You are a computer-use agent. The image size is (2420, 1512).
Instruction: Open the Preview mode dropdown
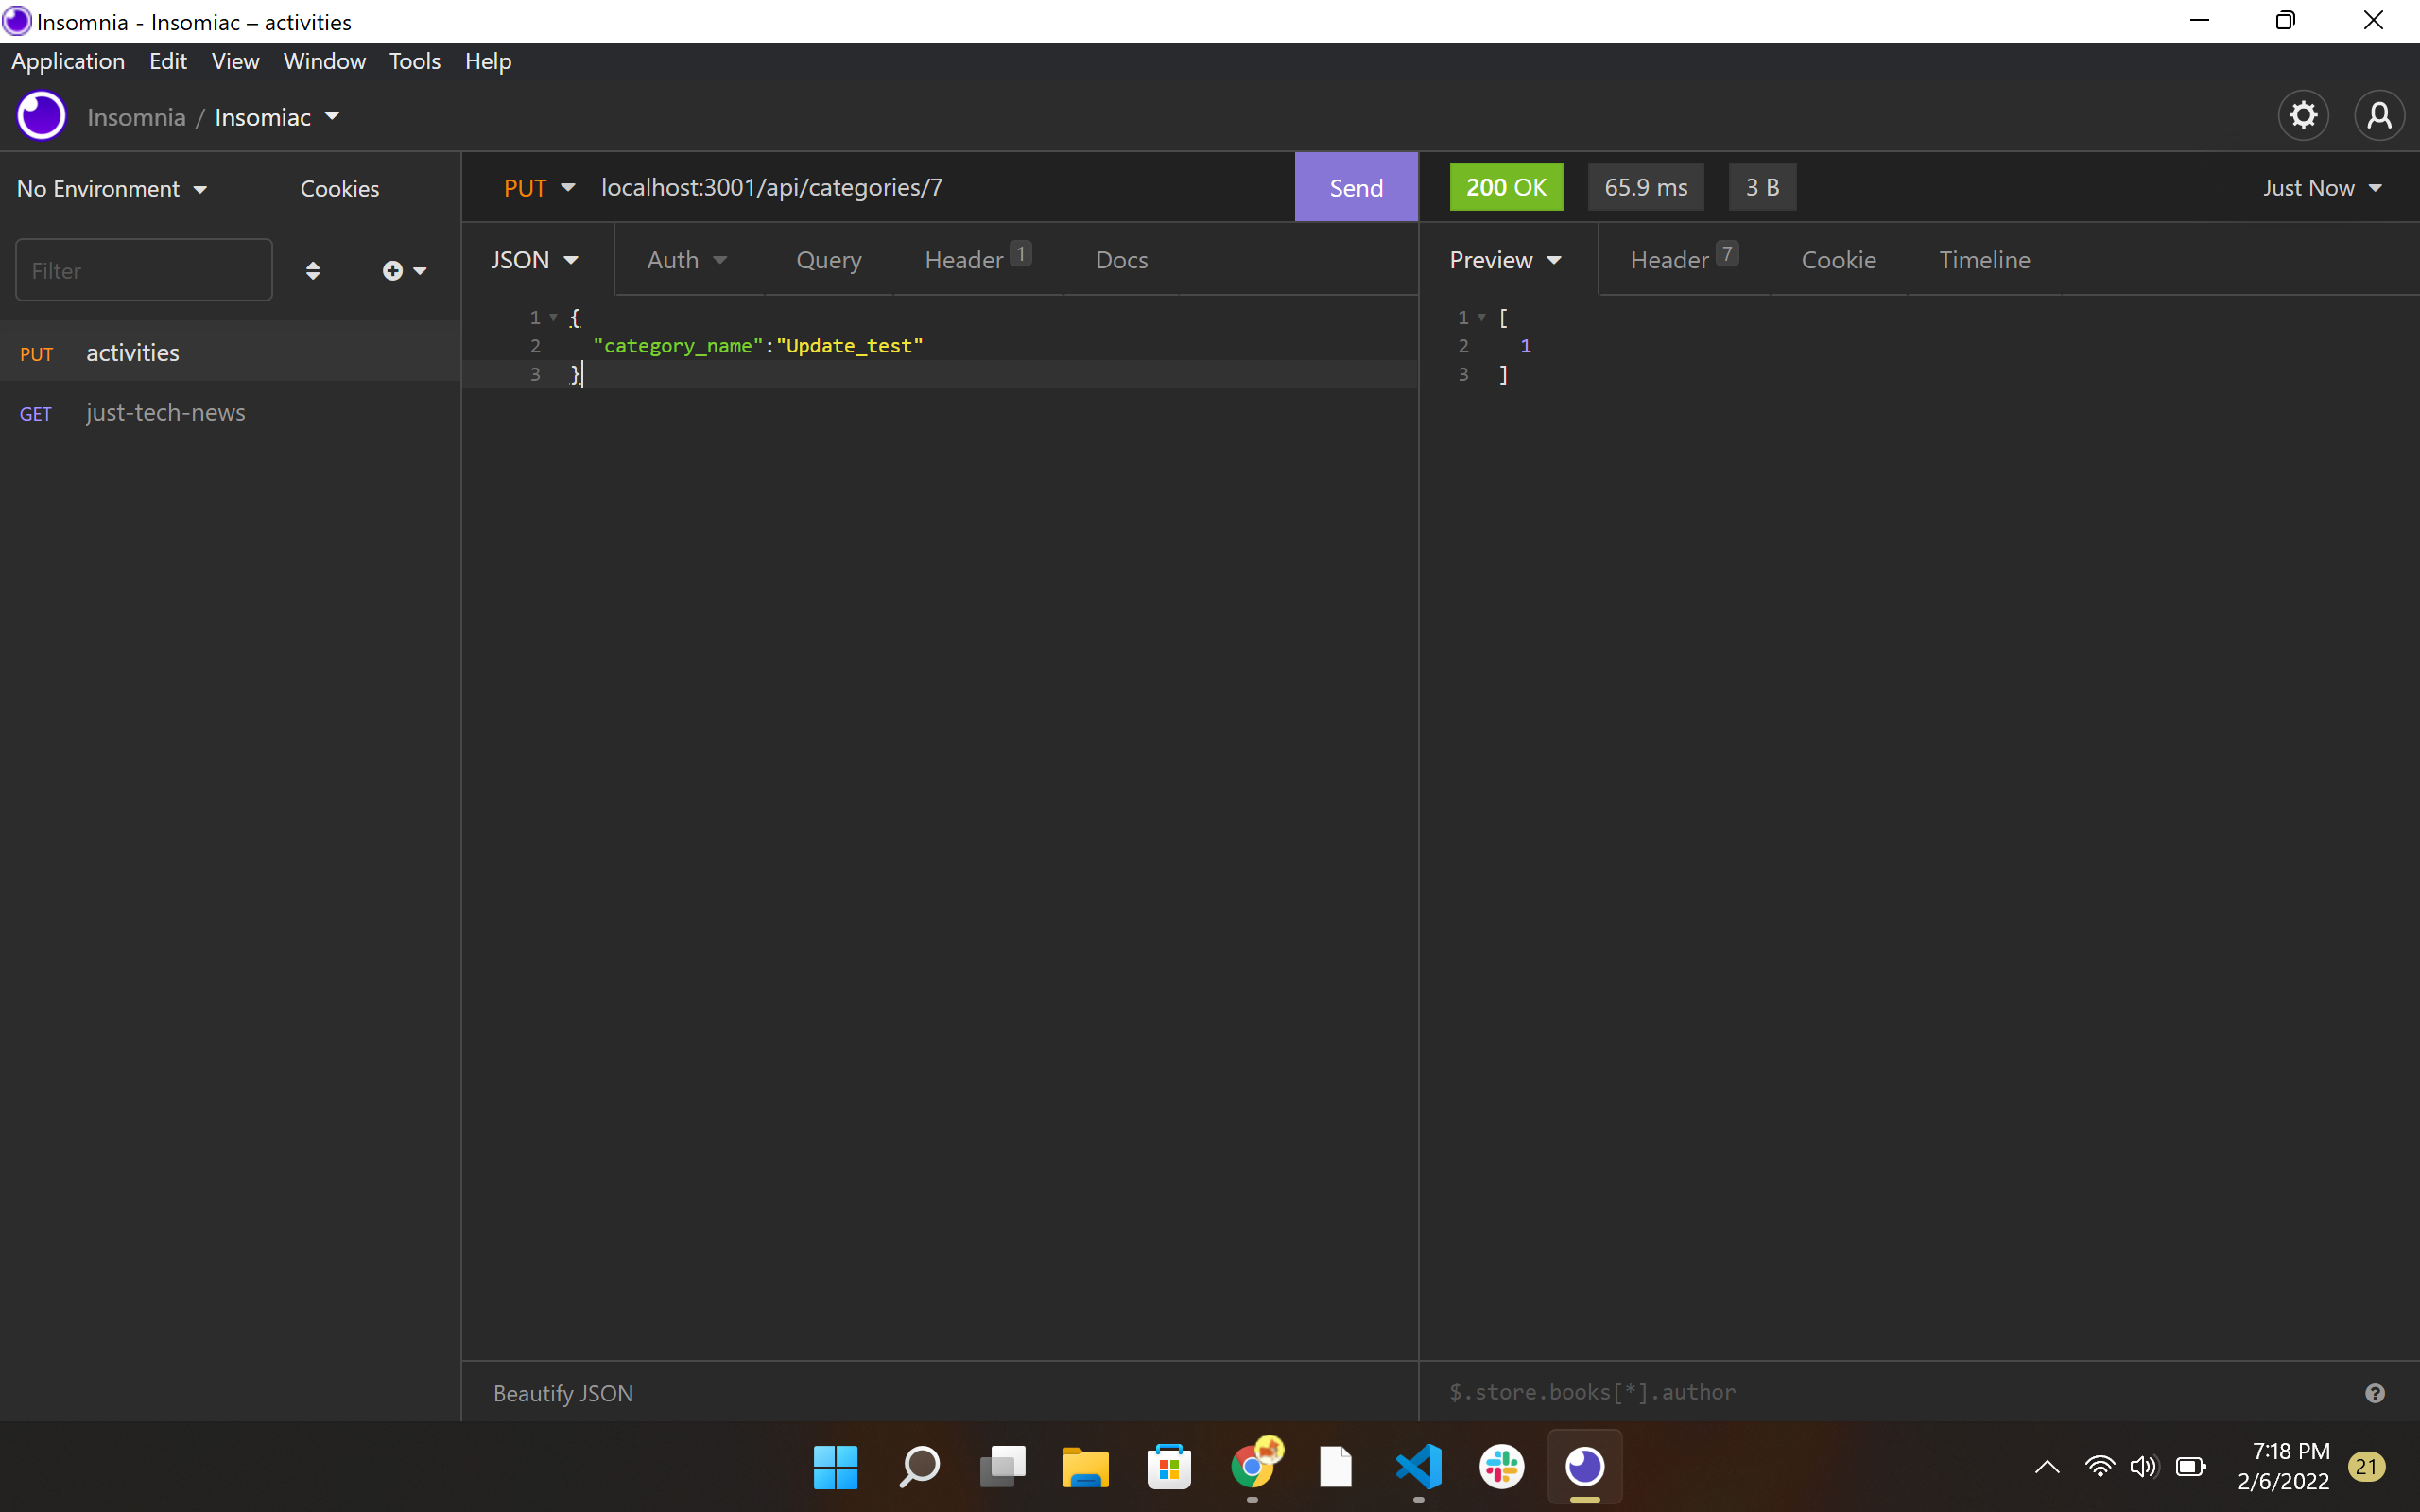pyautogui.click(x=1505, y=259)
